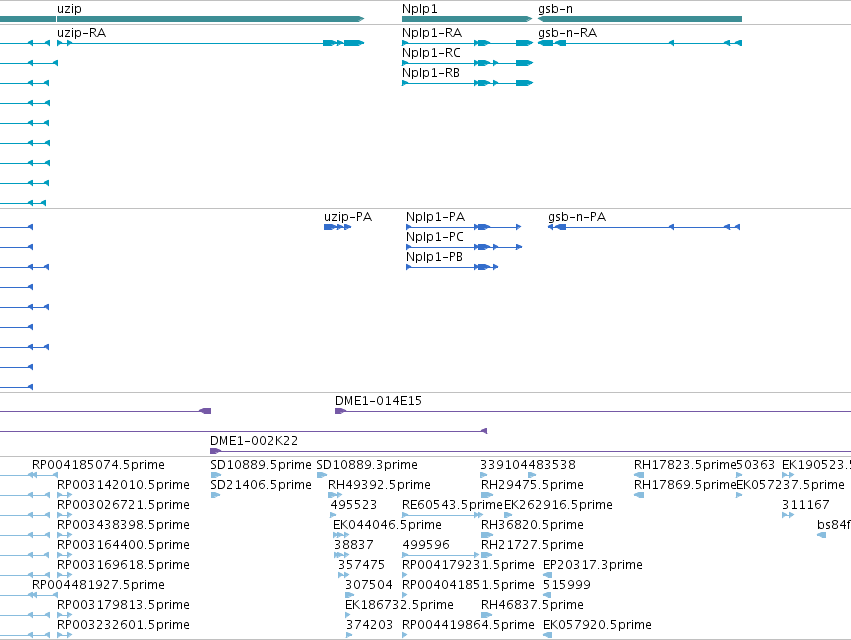This screenshot has width=851, height=640.
Task: Click the EP20317.3prime EST label
Action: [593, 565]
